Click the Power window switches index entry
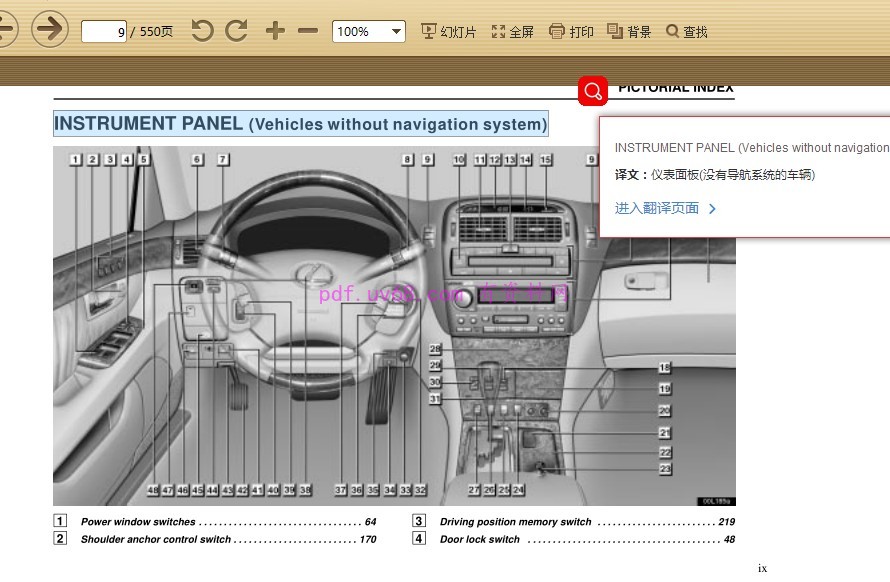This screenshot has width=890, height=582. (x=138, y=522)
